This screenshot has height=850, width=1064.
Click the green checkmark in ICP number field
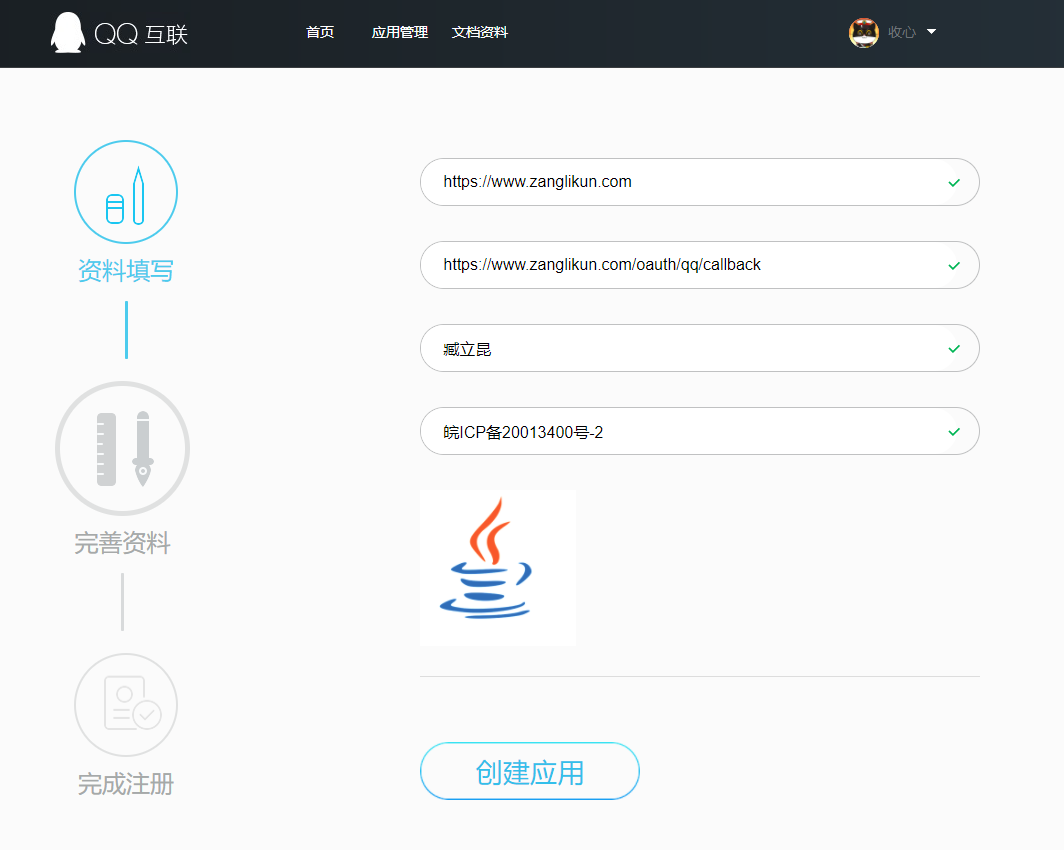tap(954, 432)
